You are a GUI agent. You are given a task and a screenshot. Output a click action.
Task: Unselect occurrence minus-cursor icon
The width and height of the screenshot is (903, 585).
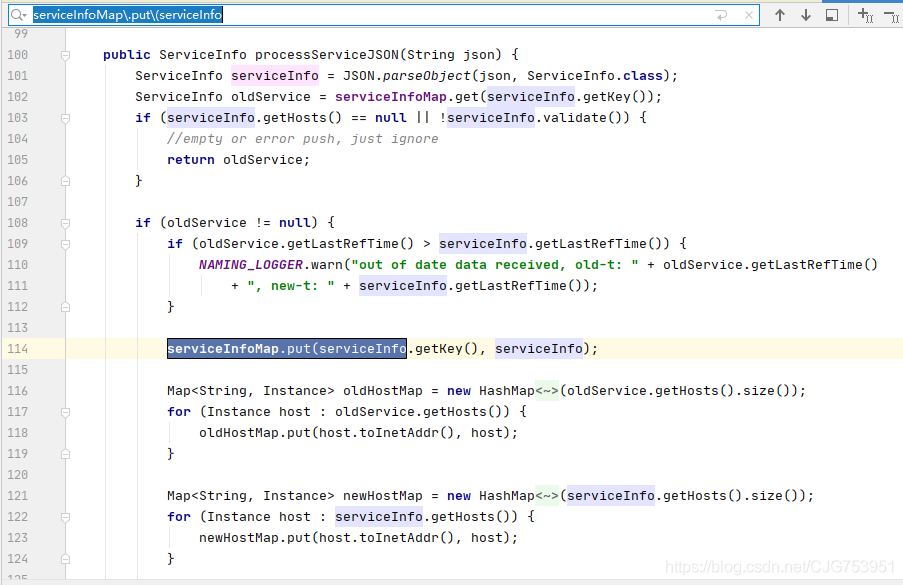[891, 15]
